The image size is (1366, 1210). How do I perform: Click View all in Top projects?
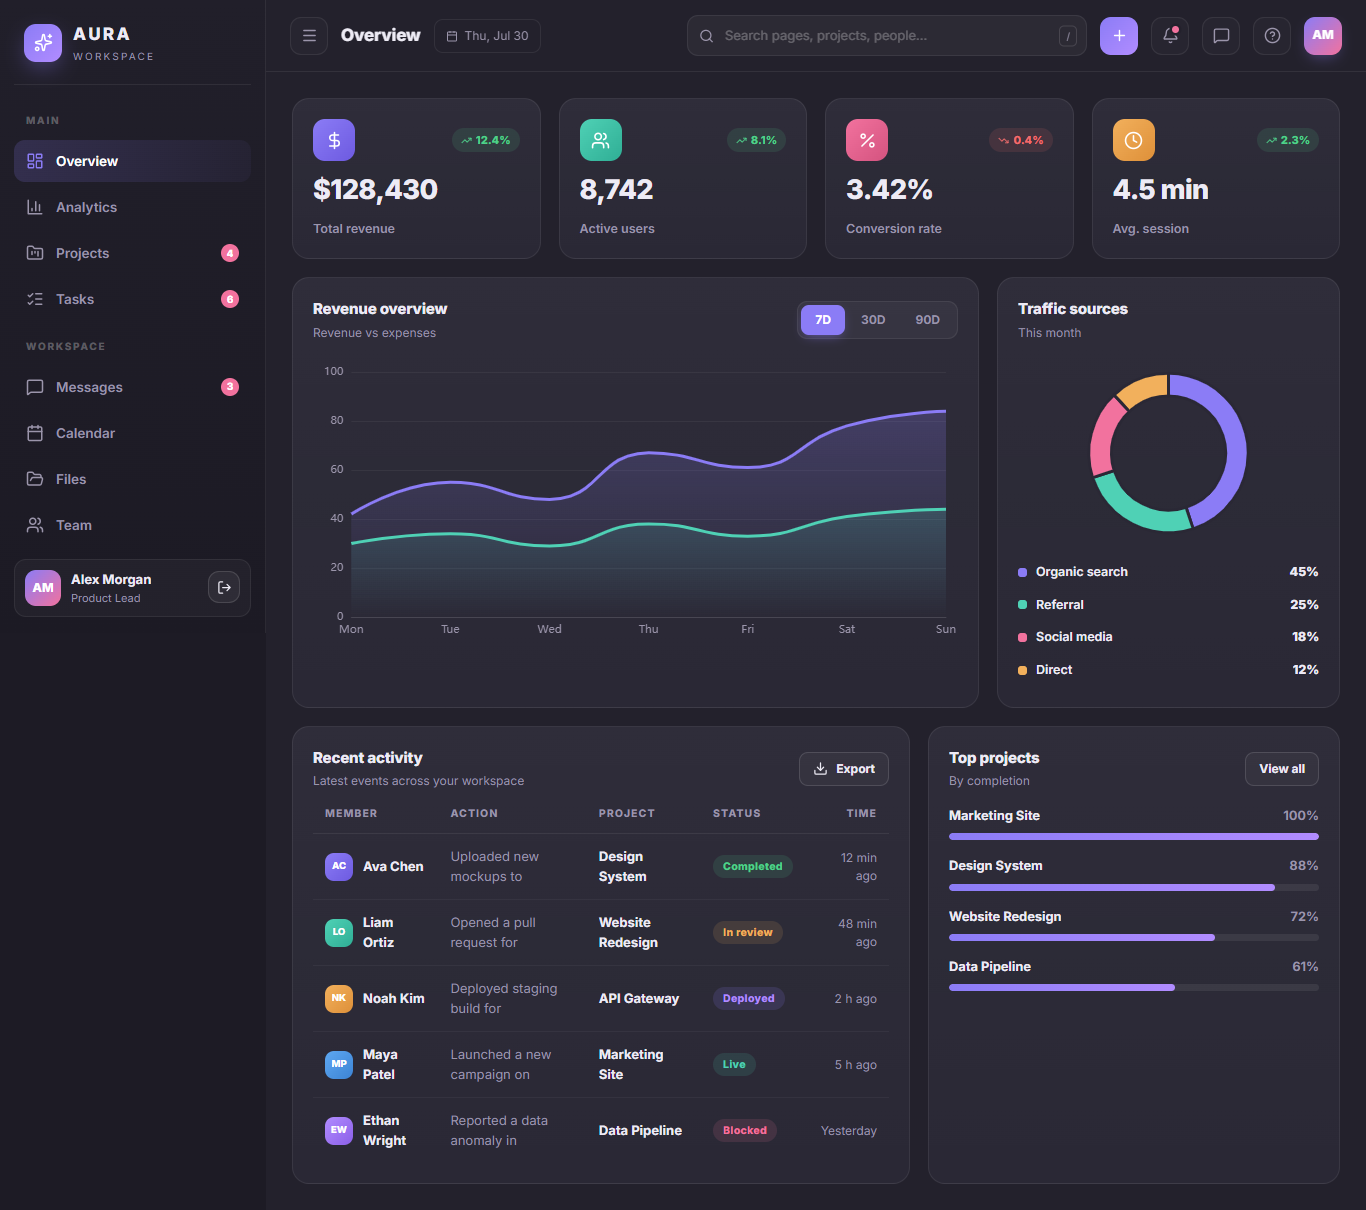[1282, 769]
